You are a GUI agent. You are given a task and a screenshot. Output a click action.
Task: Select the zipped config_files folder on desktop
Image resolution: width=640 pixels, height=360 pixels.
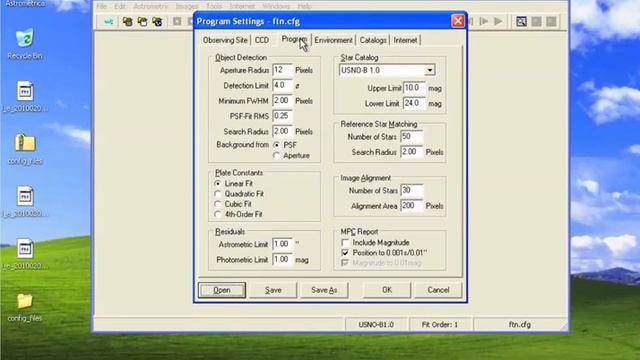point(25,149)
